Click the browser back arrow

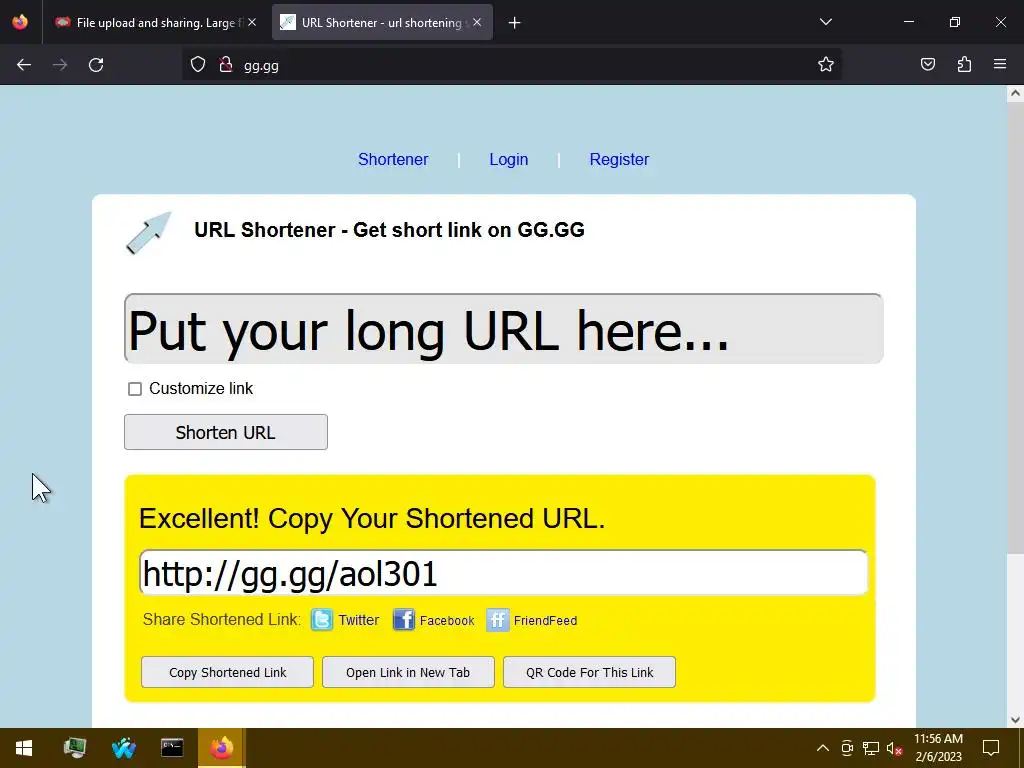24,65
